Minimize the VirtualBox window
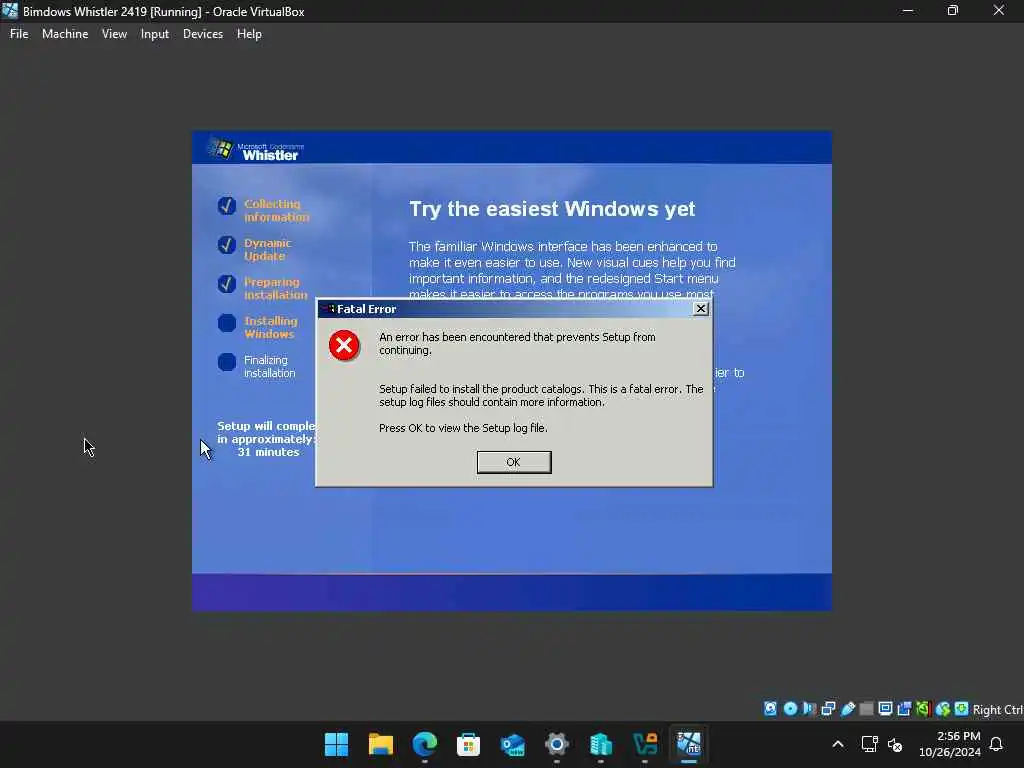Screen dimensions: 1024x768 click(x=908, y=11)
